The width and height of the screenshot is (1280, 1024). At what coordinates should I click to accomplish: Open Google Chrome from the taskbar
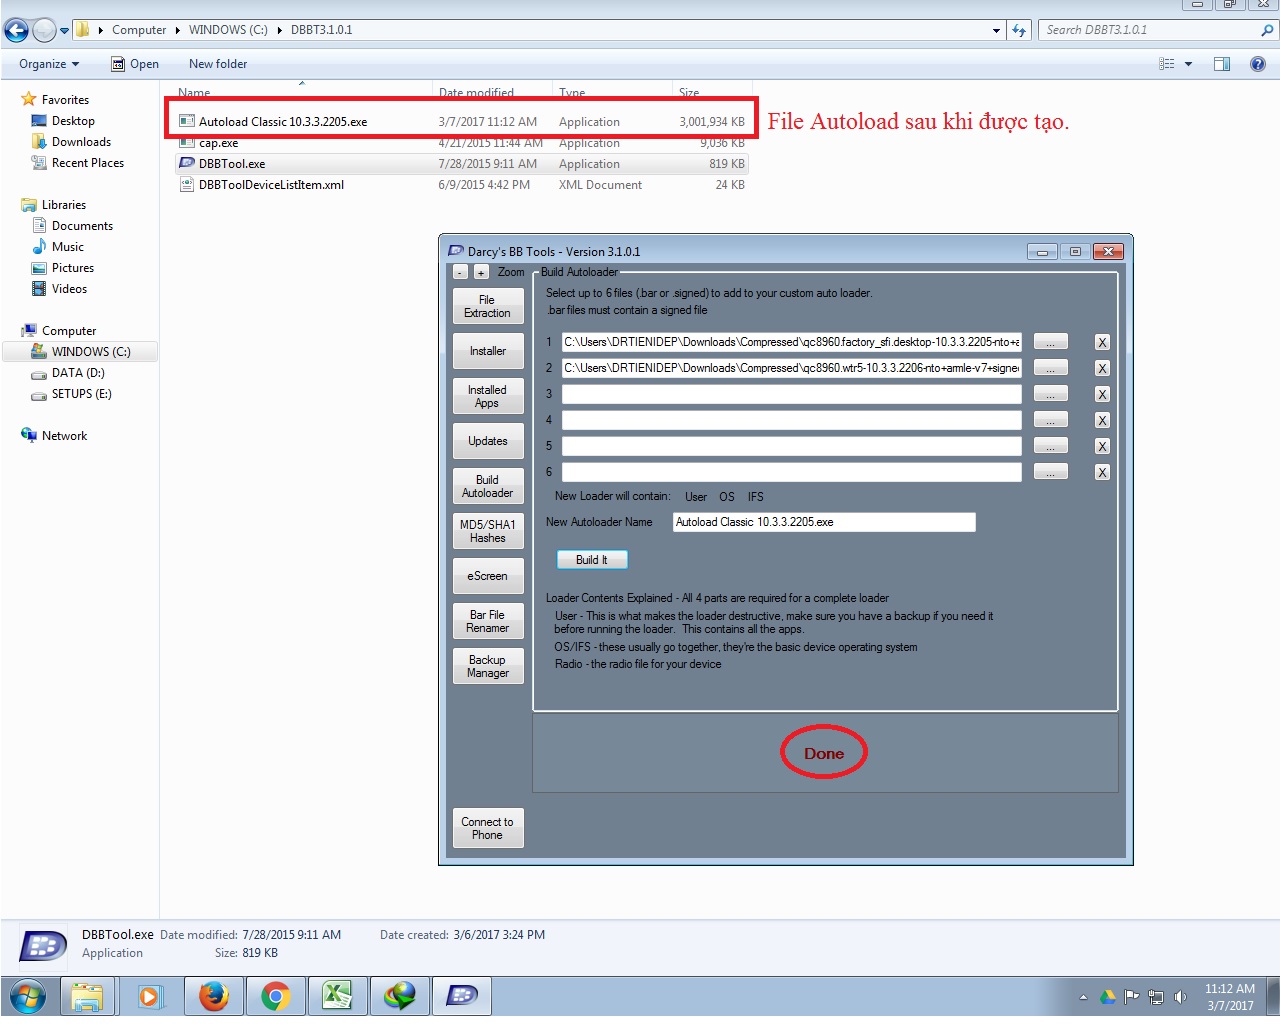click(276, 996)
